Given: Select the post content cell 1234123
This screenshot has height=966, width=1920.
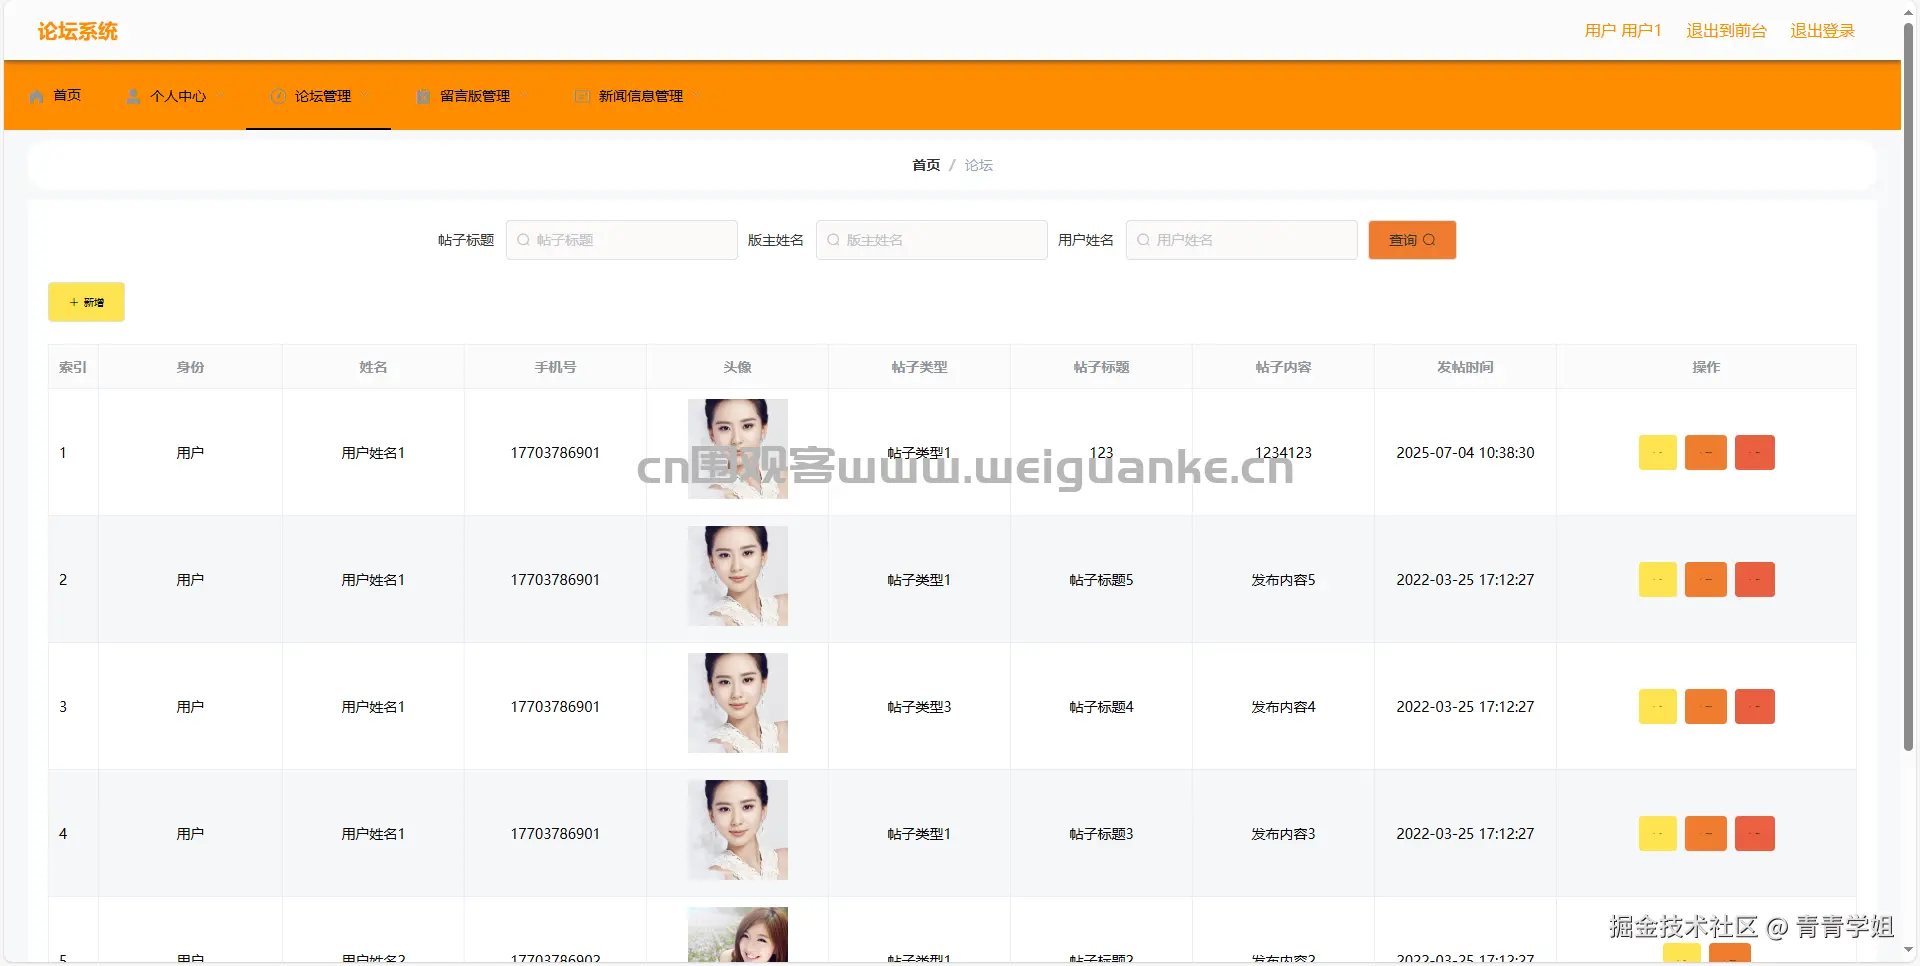Looking at the screenshot, I should pyautogui.click(x=1283, y=453).
